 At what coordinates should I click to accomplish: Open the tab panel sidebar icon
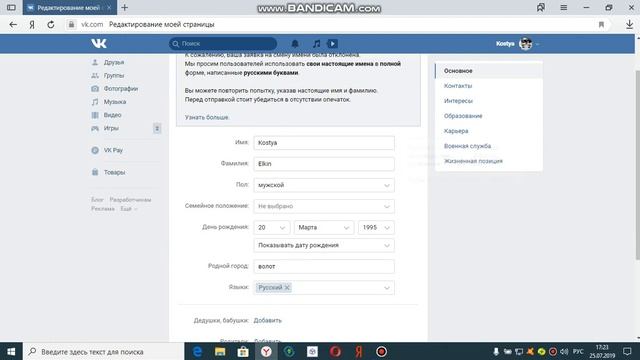point(11,7)
